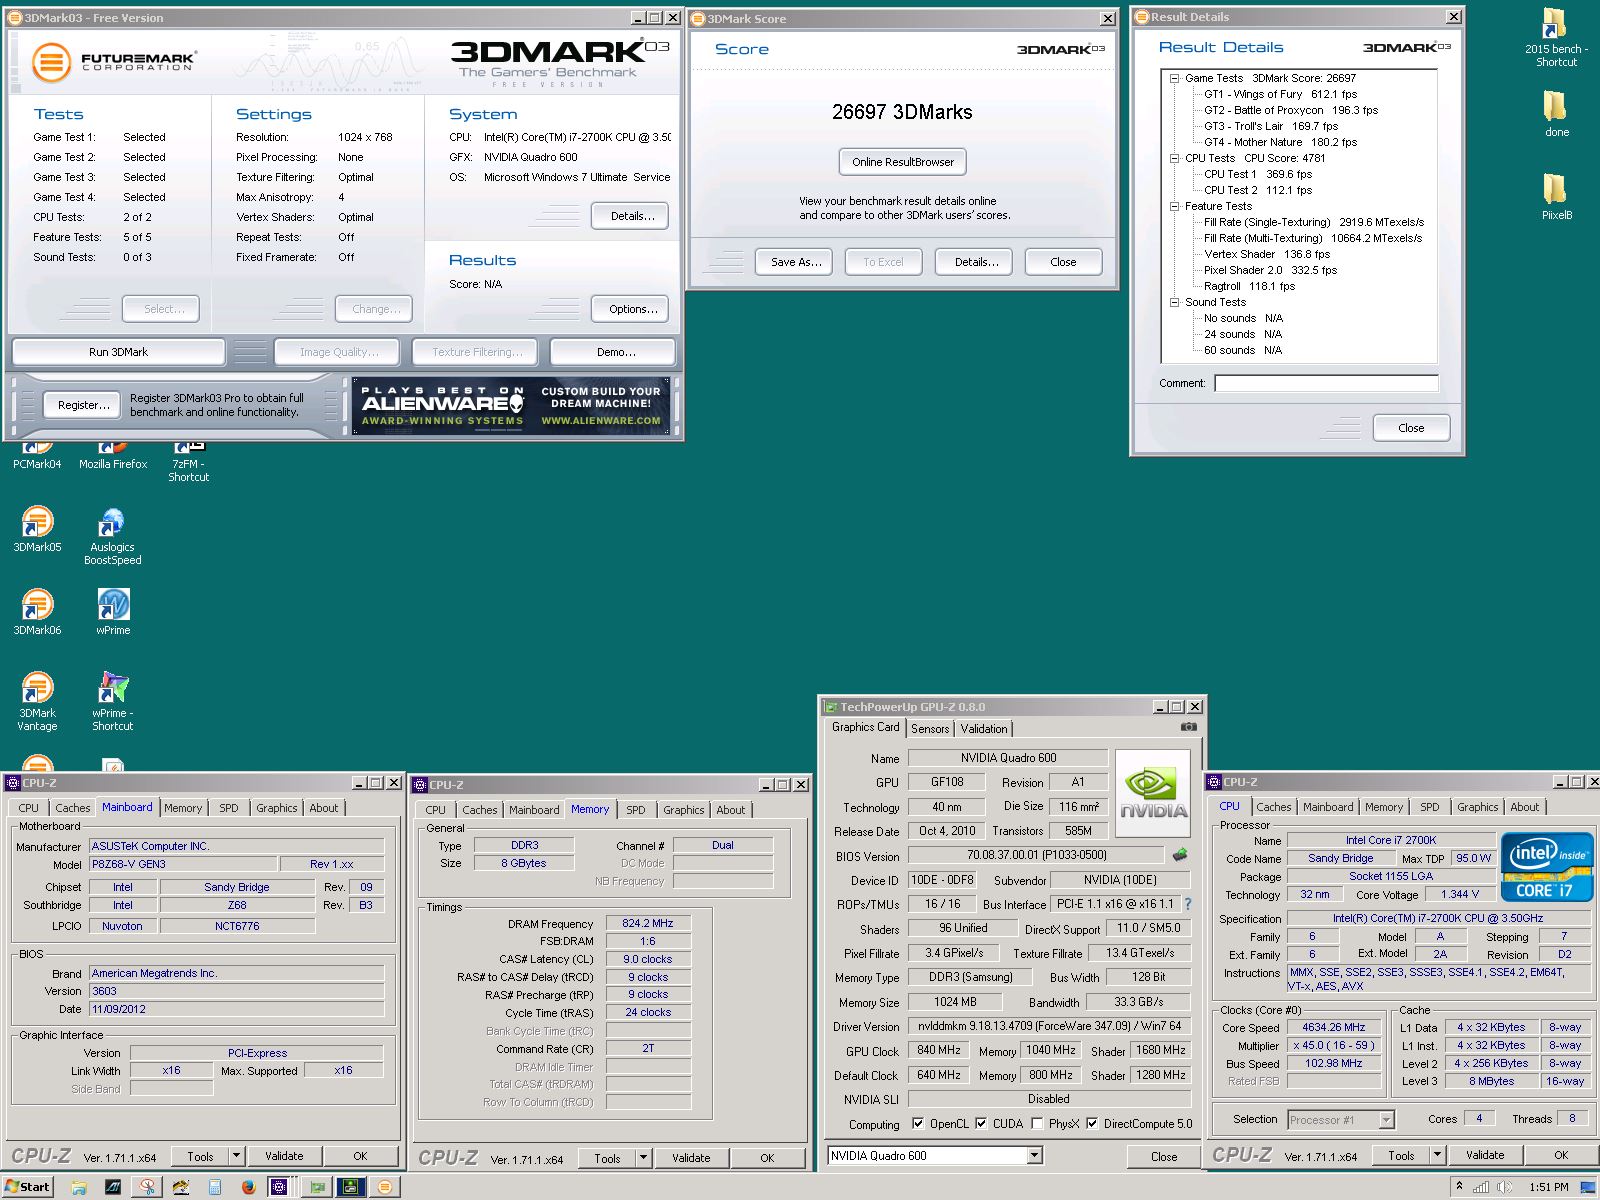Open the Graphics tab in Memory CPU-Z window
The image size is (1600, 1200).
pyautogui.click(x=684, y=810)
